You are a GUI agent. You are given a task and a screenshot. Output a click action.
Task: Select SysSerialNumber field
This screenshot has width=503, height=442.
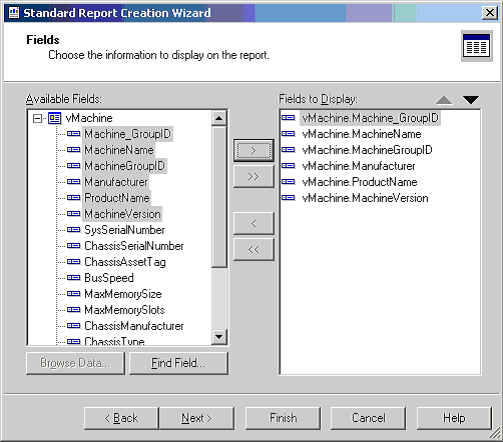pyautogui.click(x=124, y=230)
